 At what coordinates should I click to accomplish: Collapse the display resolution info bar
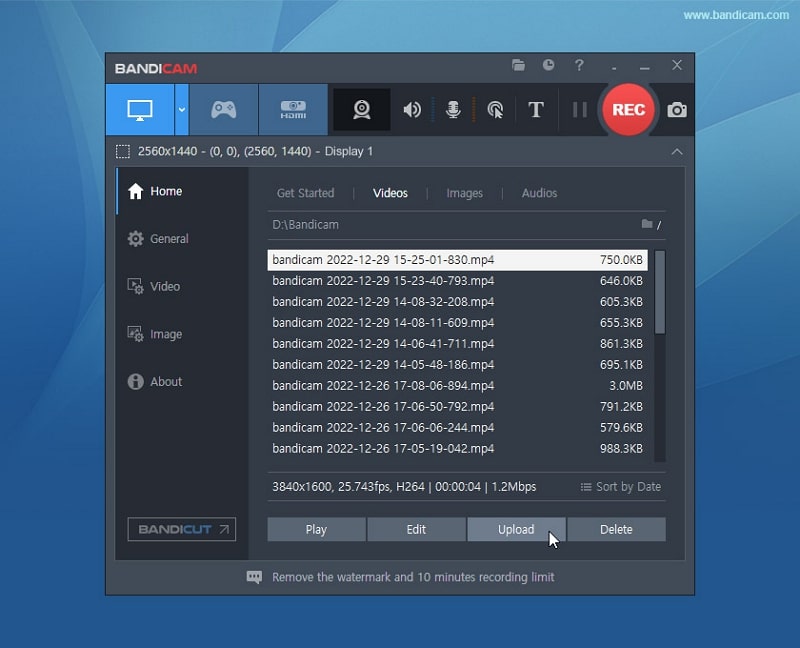point(677,151)
